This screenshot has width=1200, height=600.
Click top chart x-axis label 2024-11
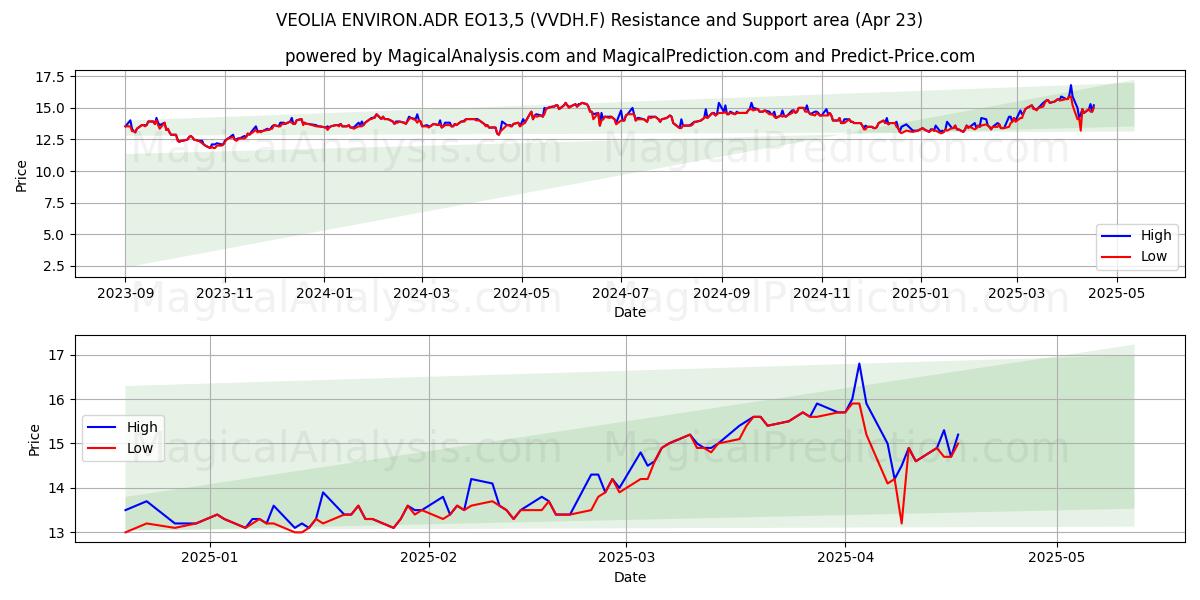(x=821, y=294)
